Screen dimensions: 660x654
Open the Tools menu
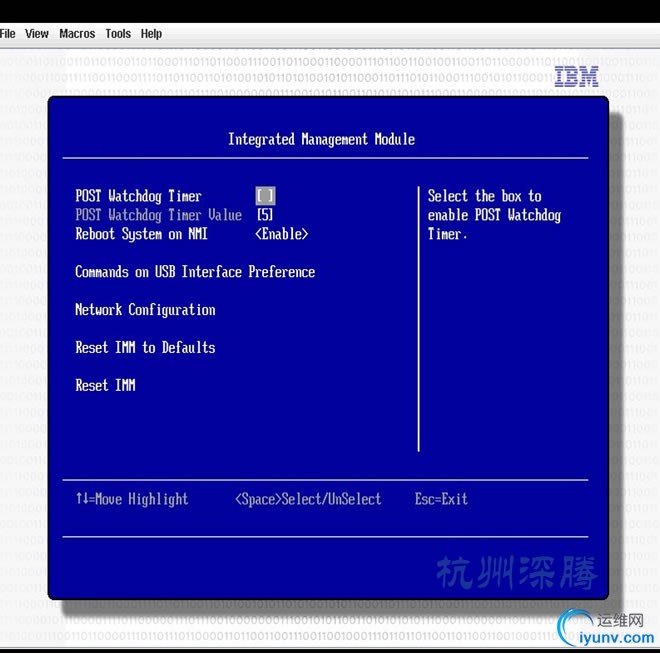[118, 34]
